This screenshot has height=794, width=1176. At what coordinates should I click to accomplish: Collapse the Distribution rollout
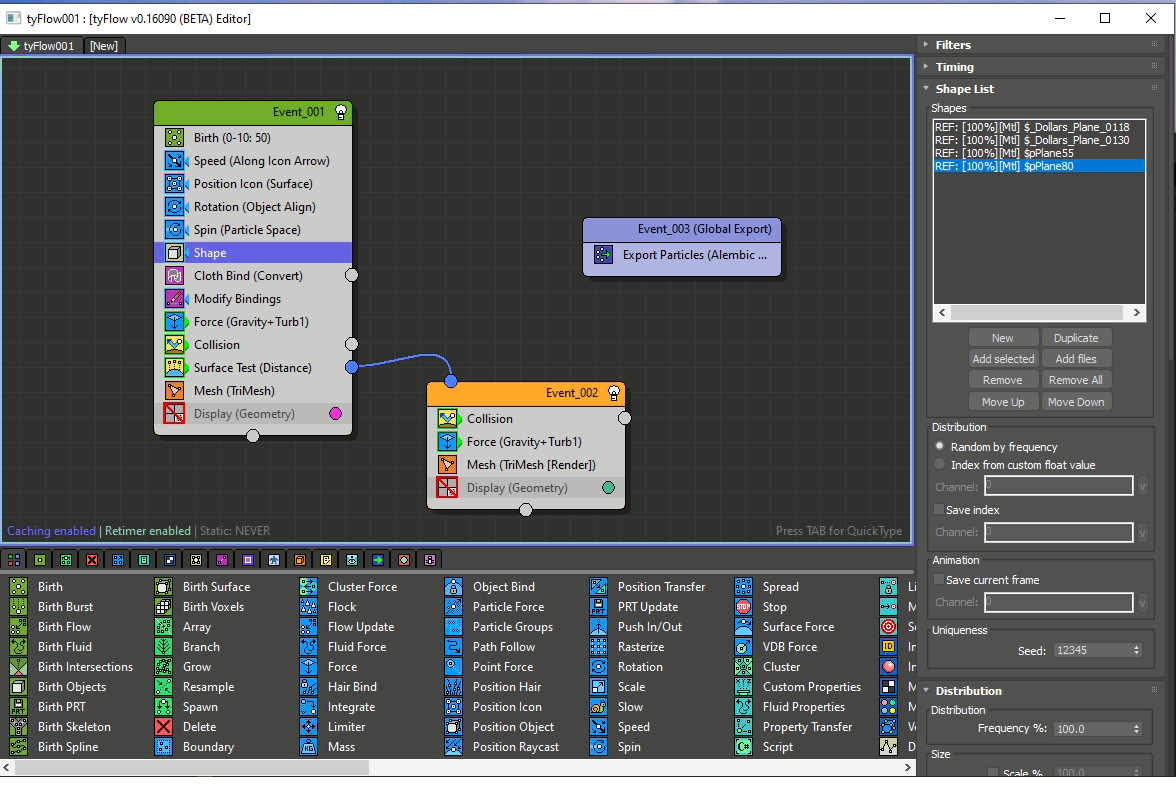click(x=926, y=691)
